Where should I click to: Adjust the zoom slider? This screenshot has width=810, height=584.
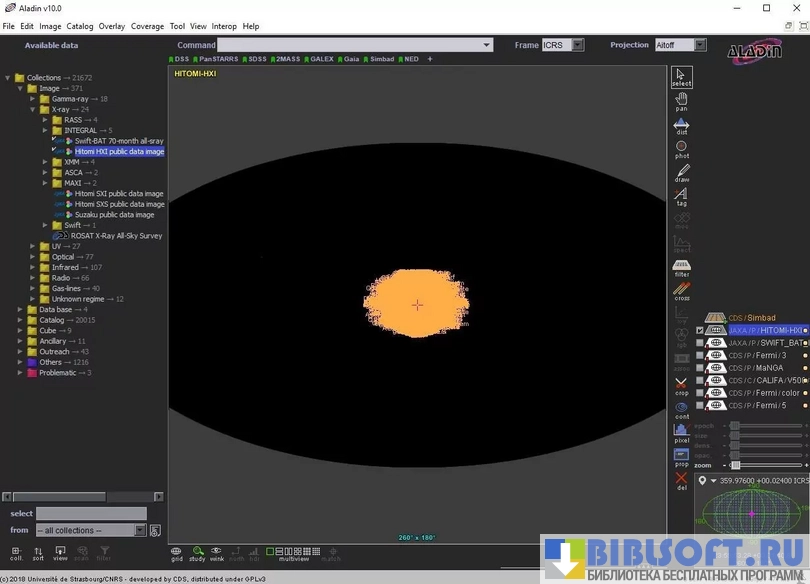[x=735, y=465]
